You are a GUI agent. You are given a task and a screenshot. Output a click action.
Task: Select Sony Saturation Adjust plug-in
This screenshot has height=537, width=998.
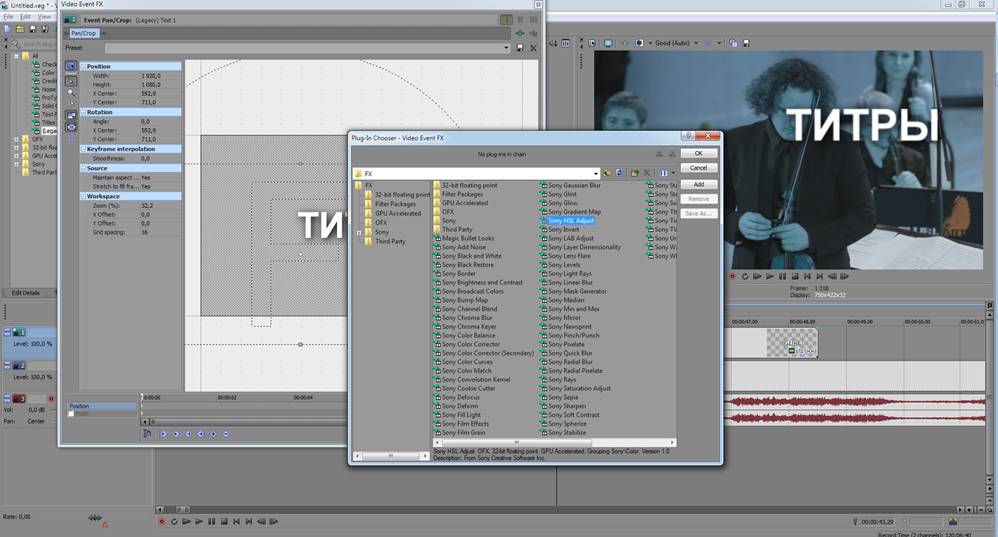pos(579,388)
